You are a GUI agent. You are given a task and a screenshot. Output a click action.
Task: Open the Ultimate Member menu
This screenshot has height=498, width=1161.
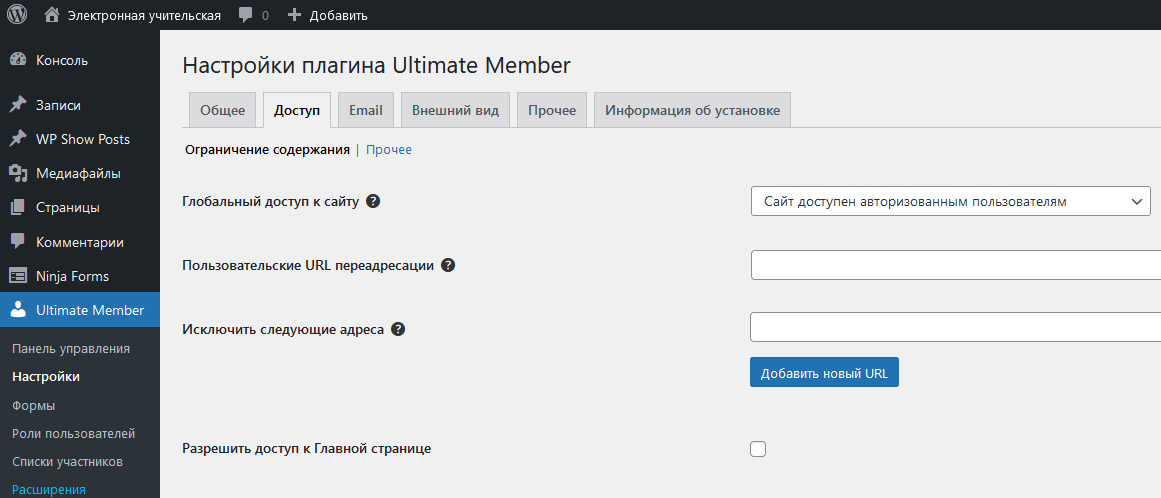point(80,310)
